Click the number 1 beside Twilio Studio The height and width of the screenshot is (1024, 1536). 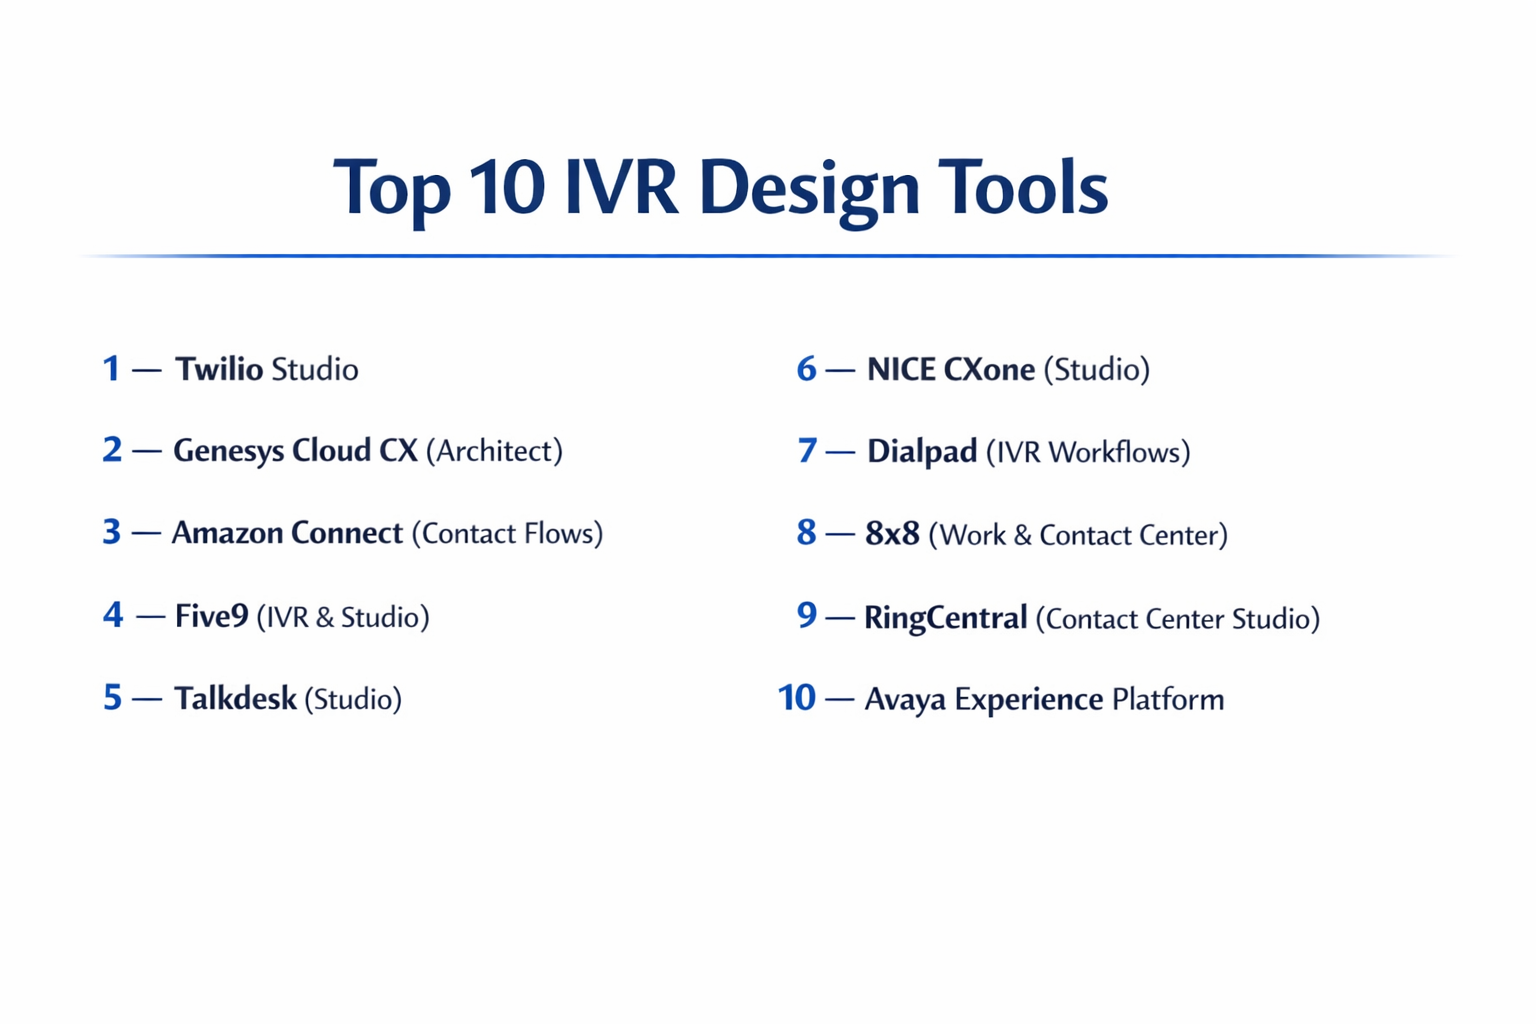click(111, 368)
